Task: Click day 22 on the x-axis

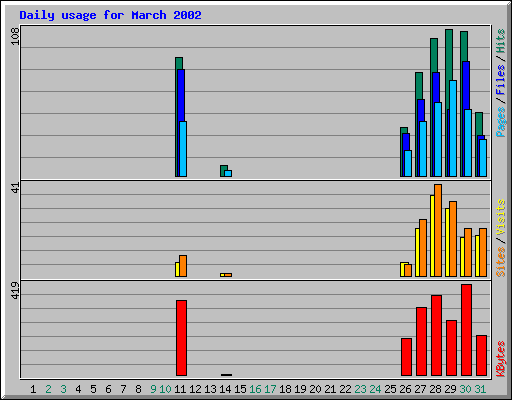Action: [x=345, y=389]
